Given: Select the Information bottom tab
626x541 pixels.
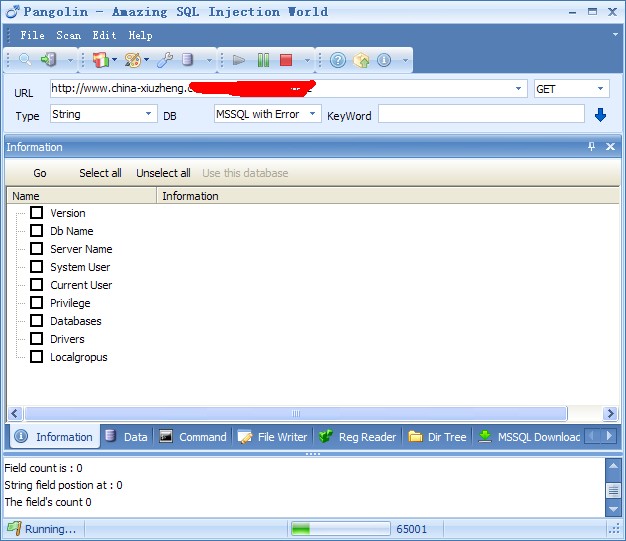Looking at the screenshot, I should pyautogui.click(x=55, y=436).
